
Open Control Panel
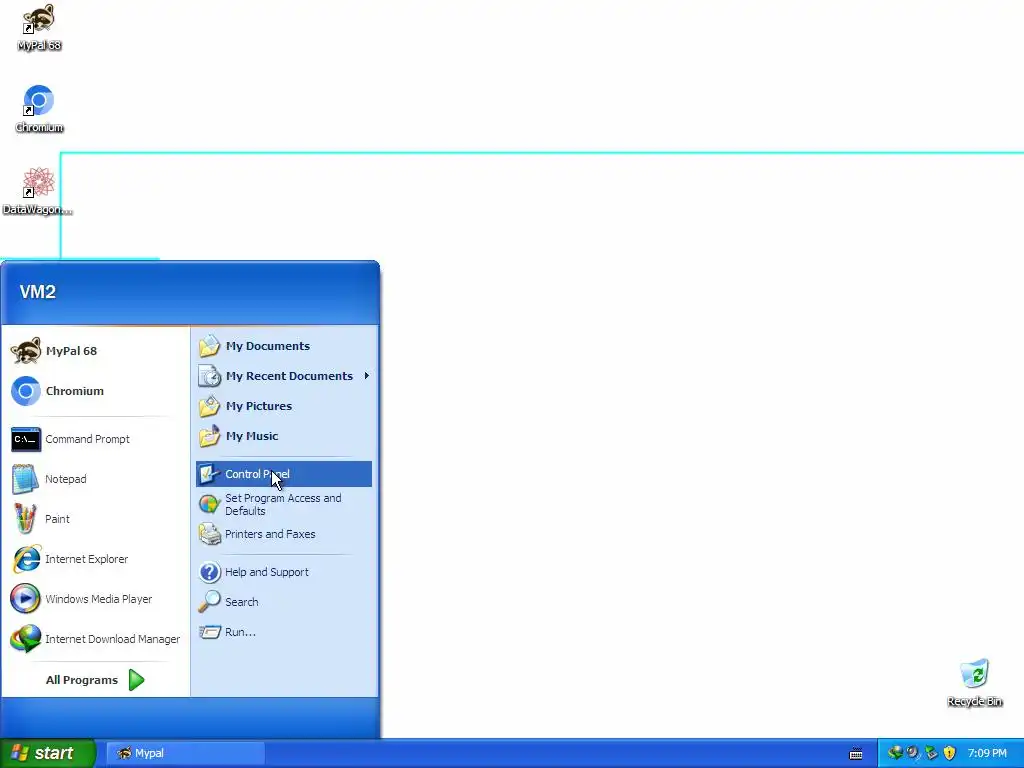pyautogui.click(x=283, y=474)
